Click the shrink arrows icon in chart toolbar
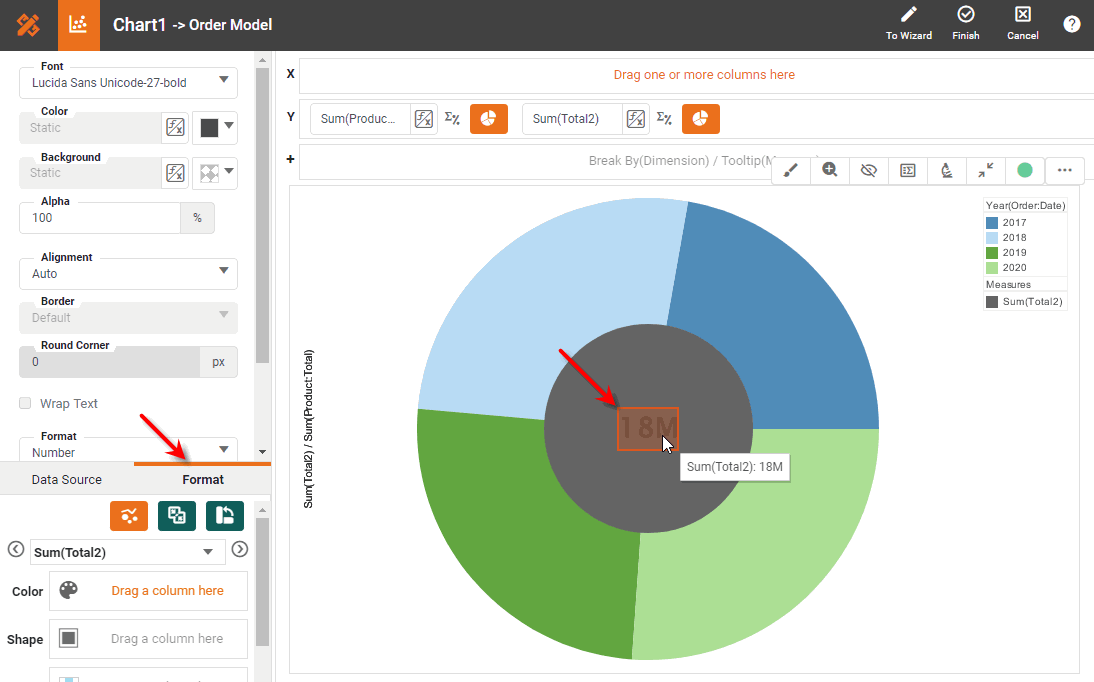Image resolution: width=1094 pixels, height=682 pixels. coord(985,170)
